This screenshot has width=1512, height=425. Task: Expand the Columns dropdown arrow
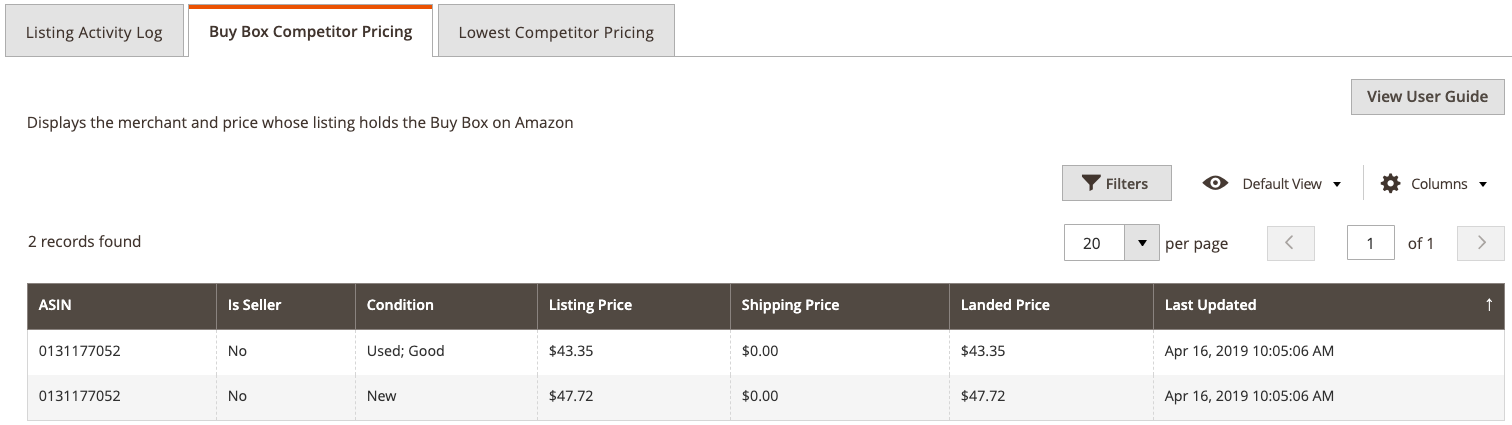point(1483,184)
